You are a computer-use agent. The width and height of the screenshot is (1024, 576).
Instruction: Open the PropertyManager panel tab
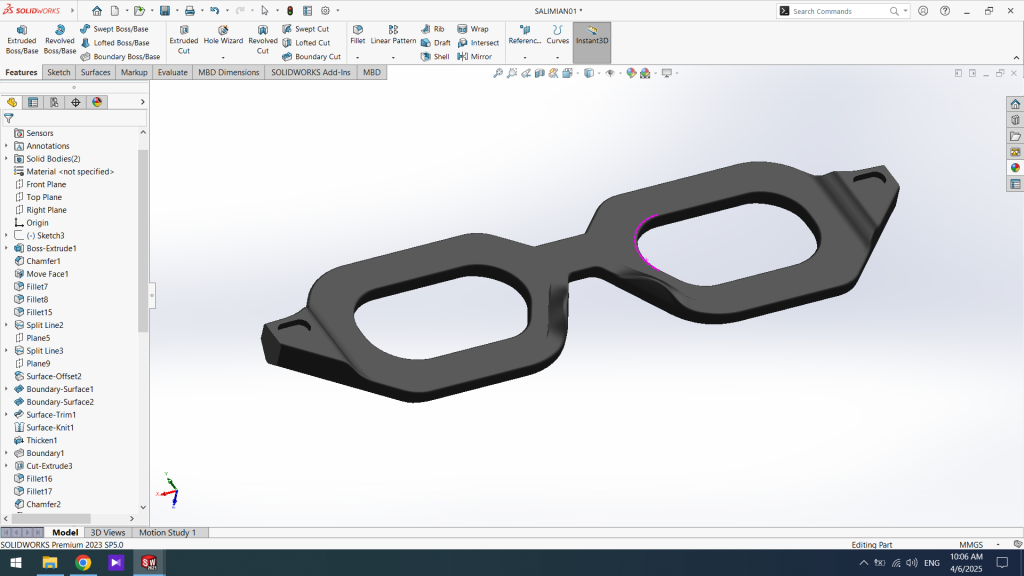tap(33, 102)
